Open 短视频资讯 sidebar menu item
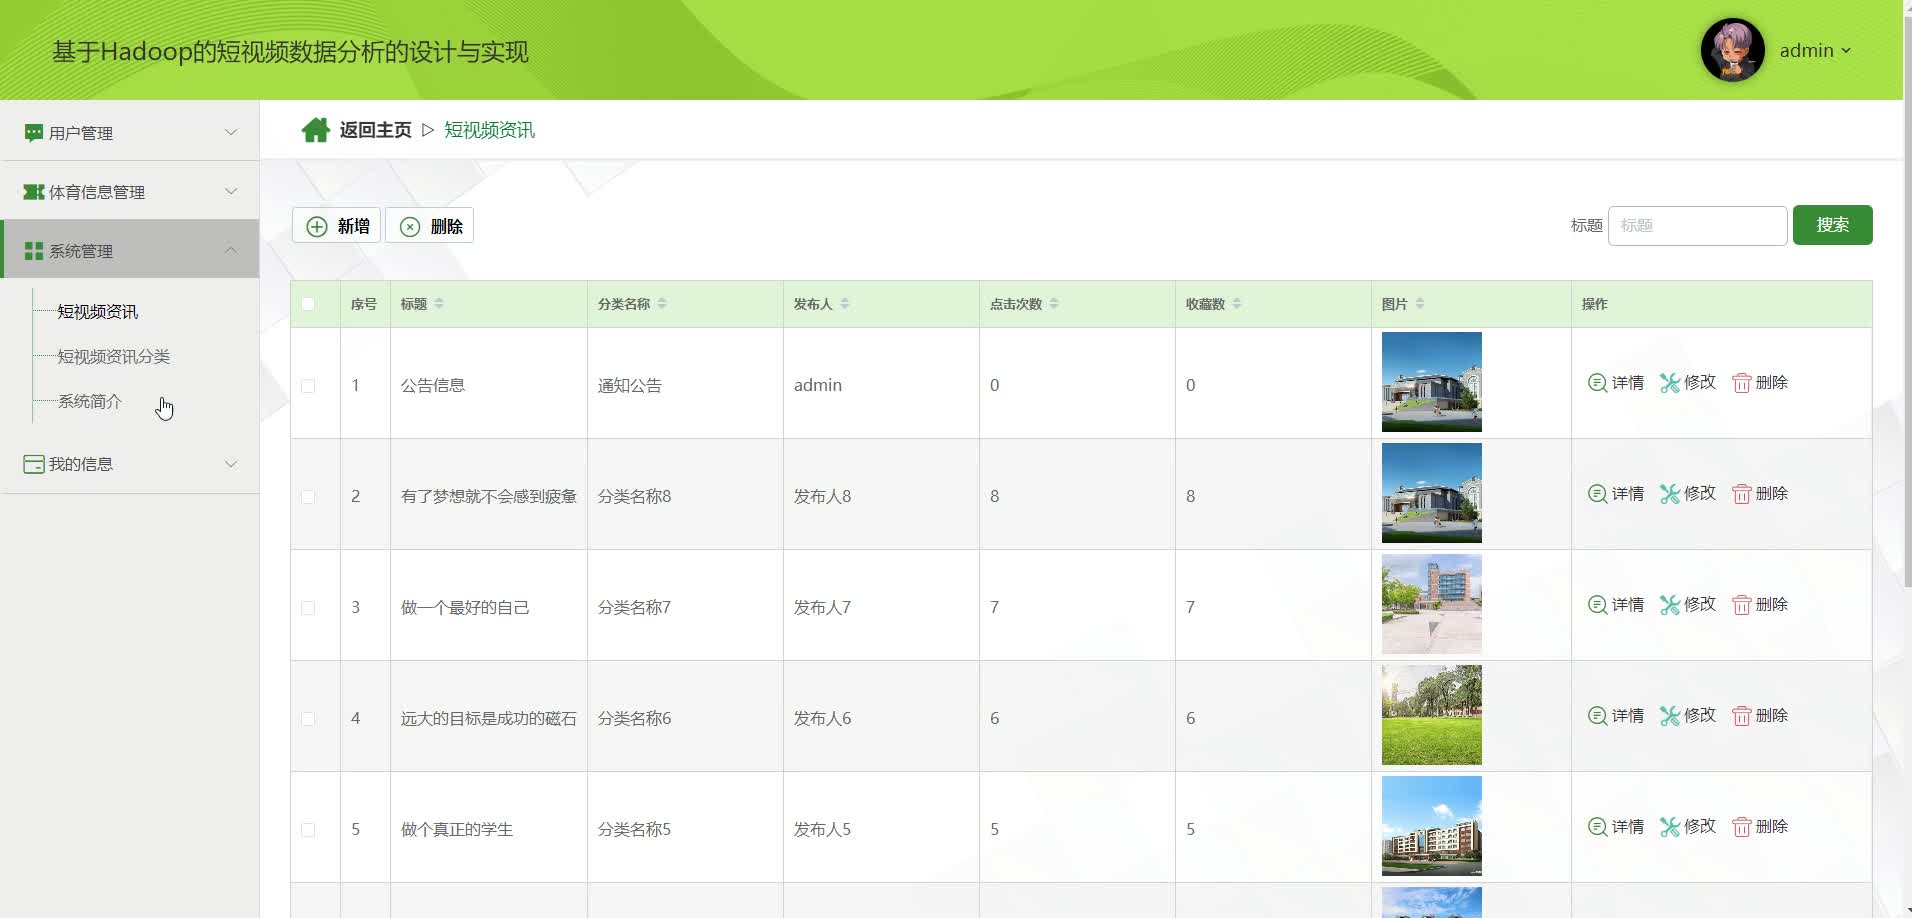 (x=98, y=312)
